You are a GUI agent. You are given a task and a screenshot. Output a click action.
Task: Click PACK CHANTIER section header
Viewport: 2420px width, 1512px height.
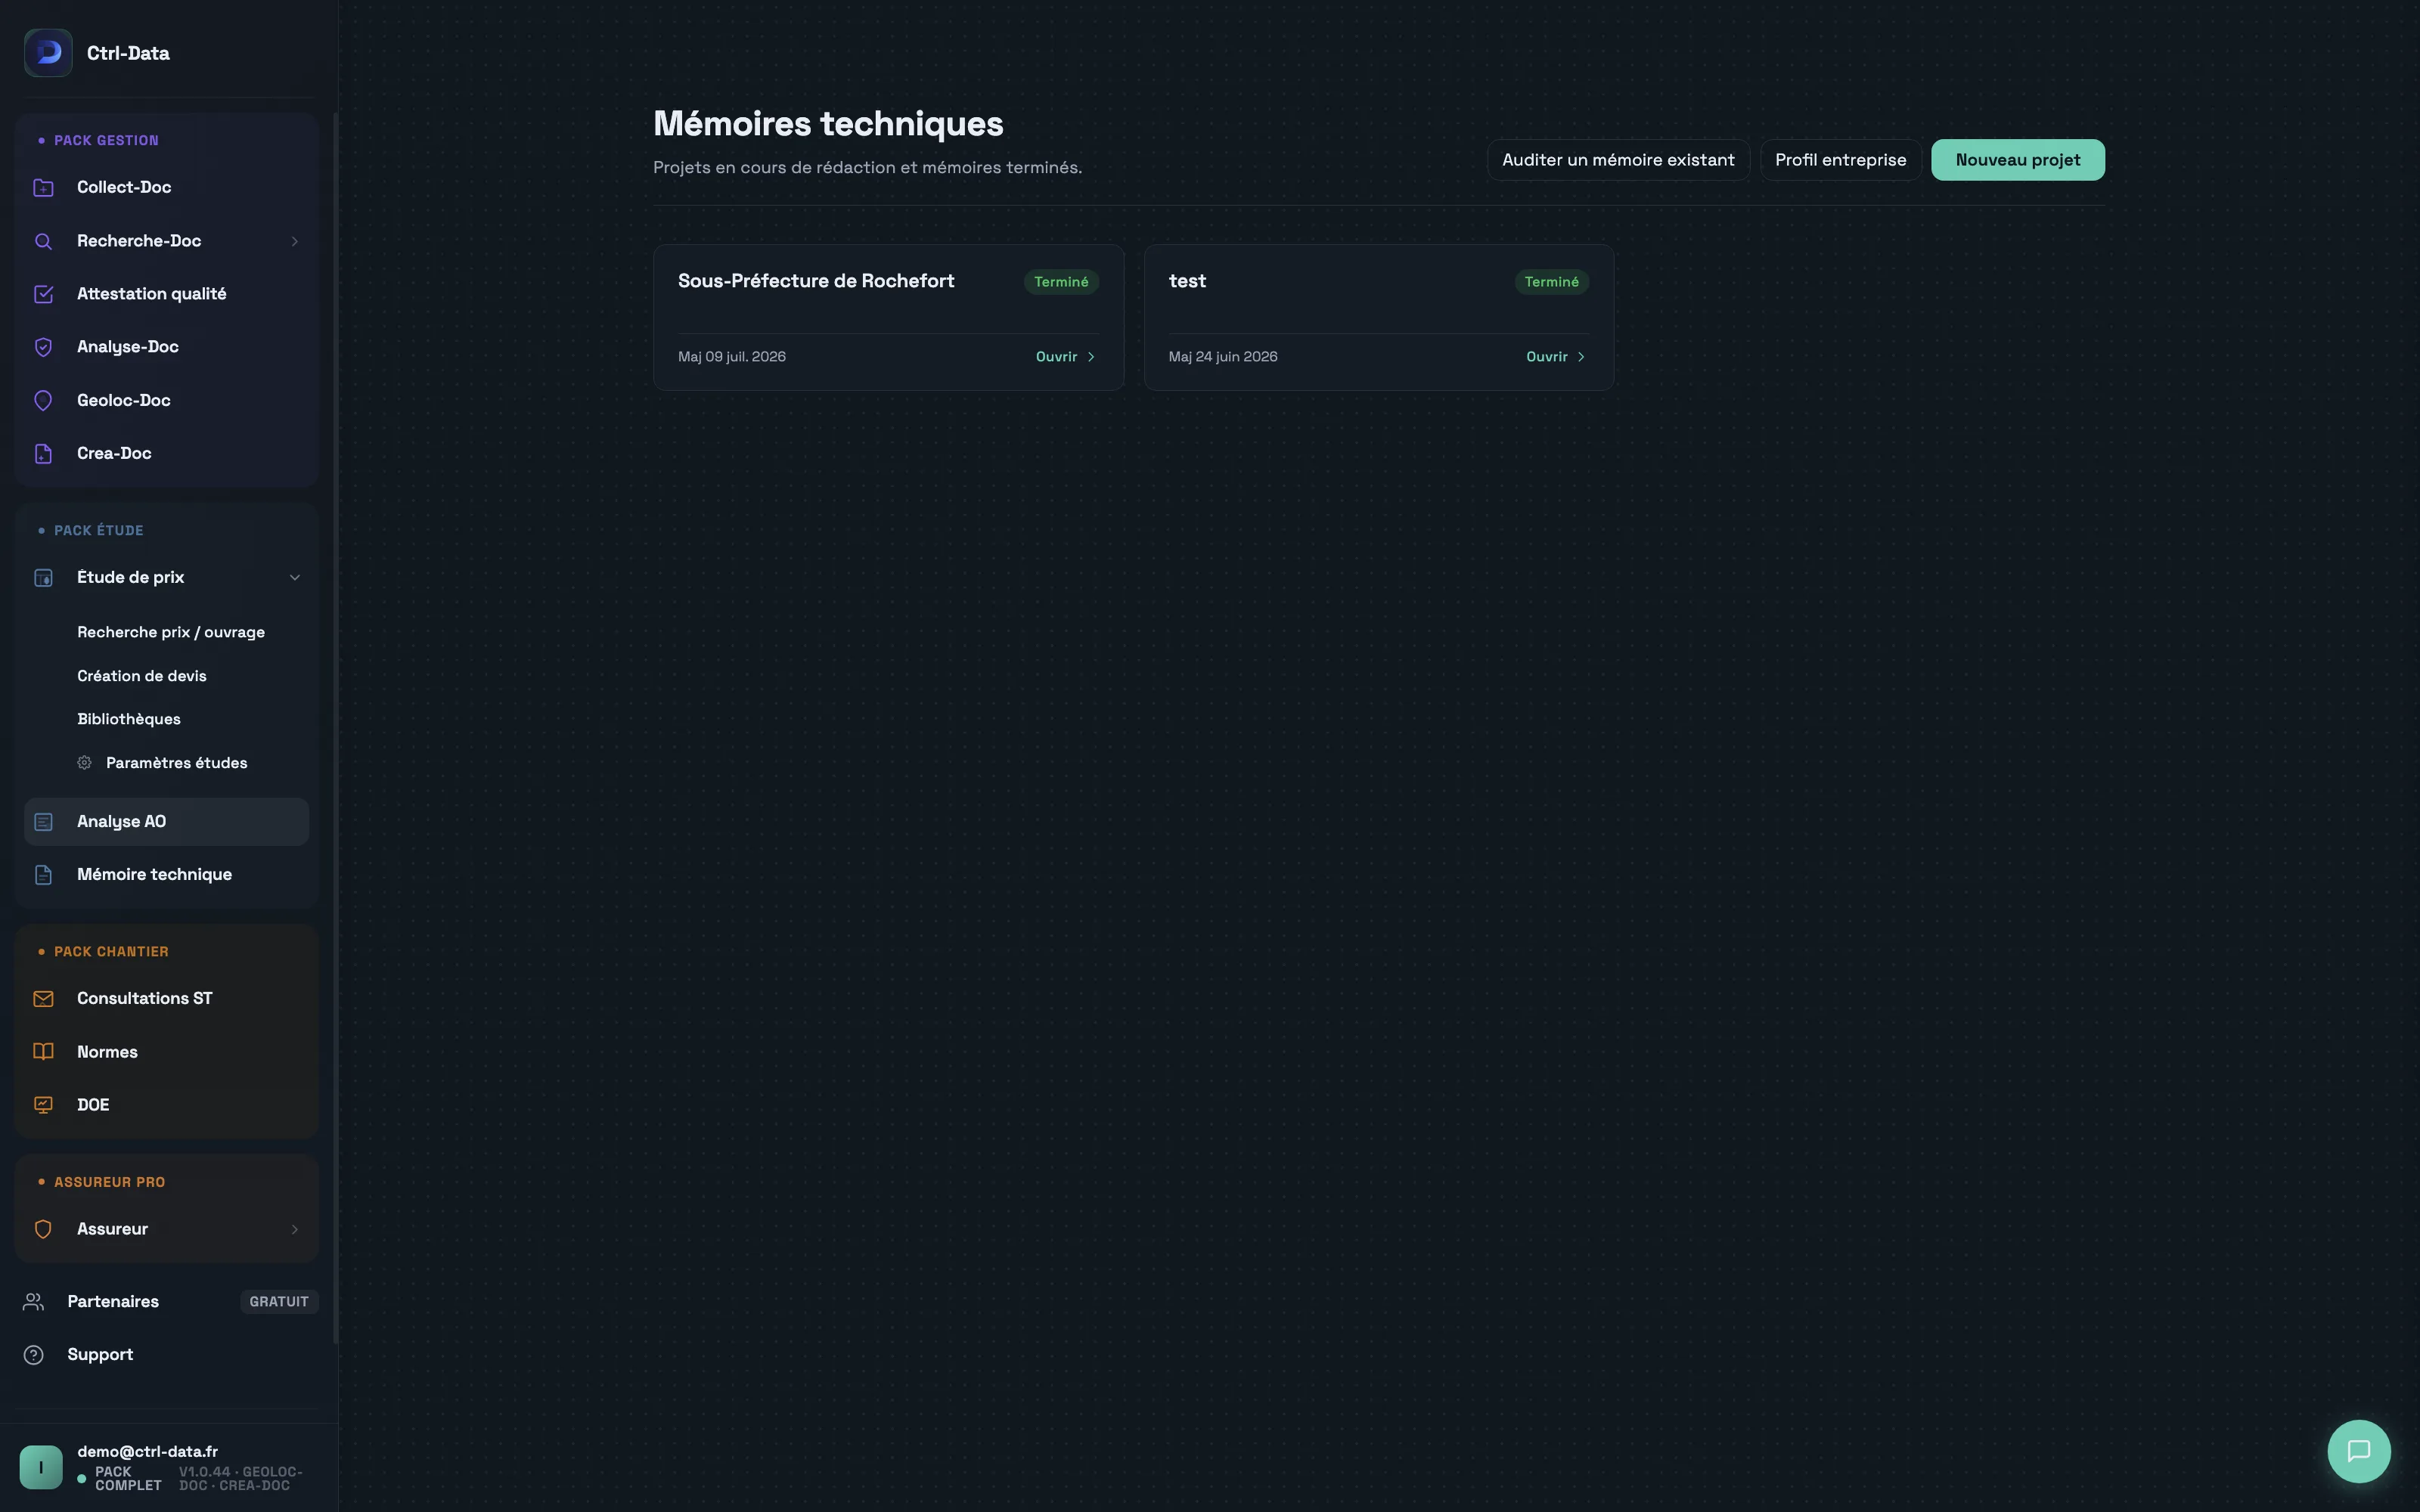(111, 951)
